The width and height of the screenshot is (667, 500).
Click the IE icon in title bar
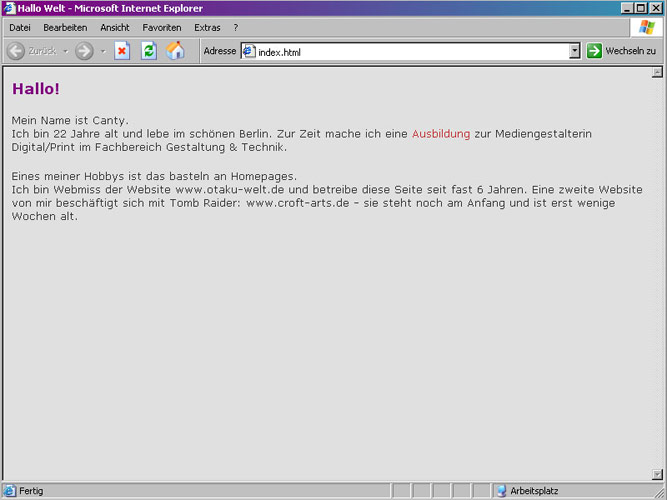[9, 8]
